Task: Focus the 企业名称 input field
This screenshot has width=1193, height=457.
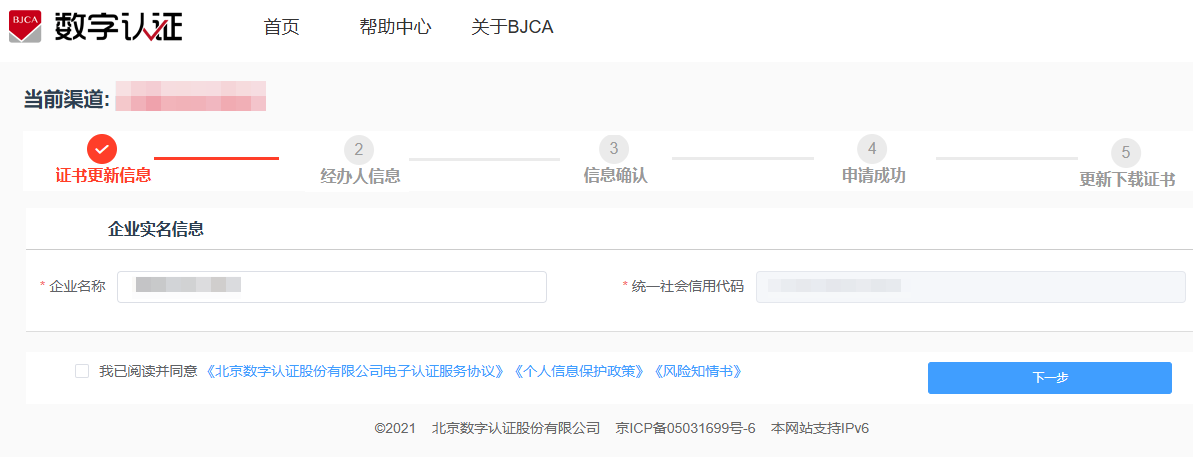Action: coord(332,287)
